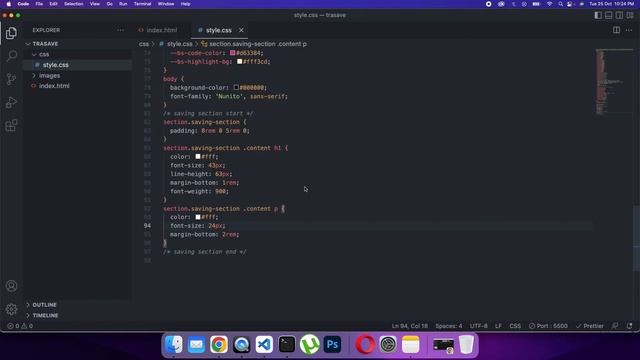Open the Selection menu
The image size is (640, 360).
73,4
